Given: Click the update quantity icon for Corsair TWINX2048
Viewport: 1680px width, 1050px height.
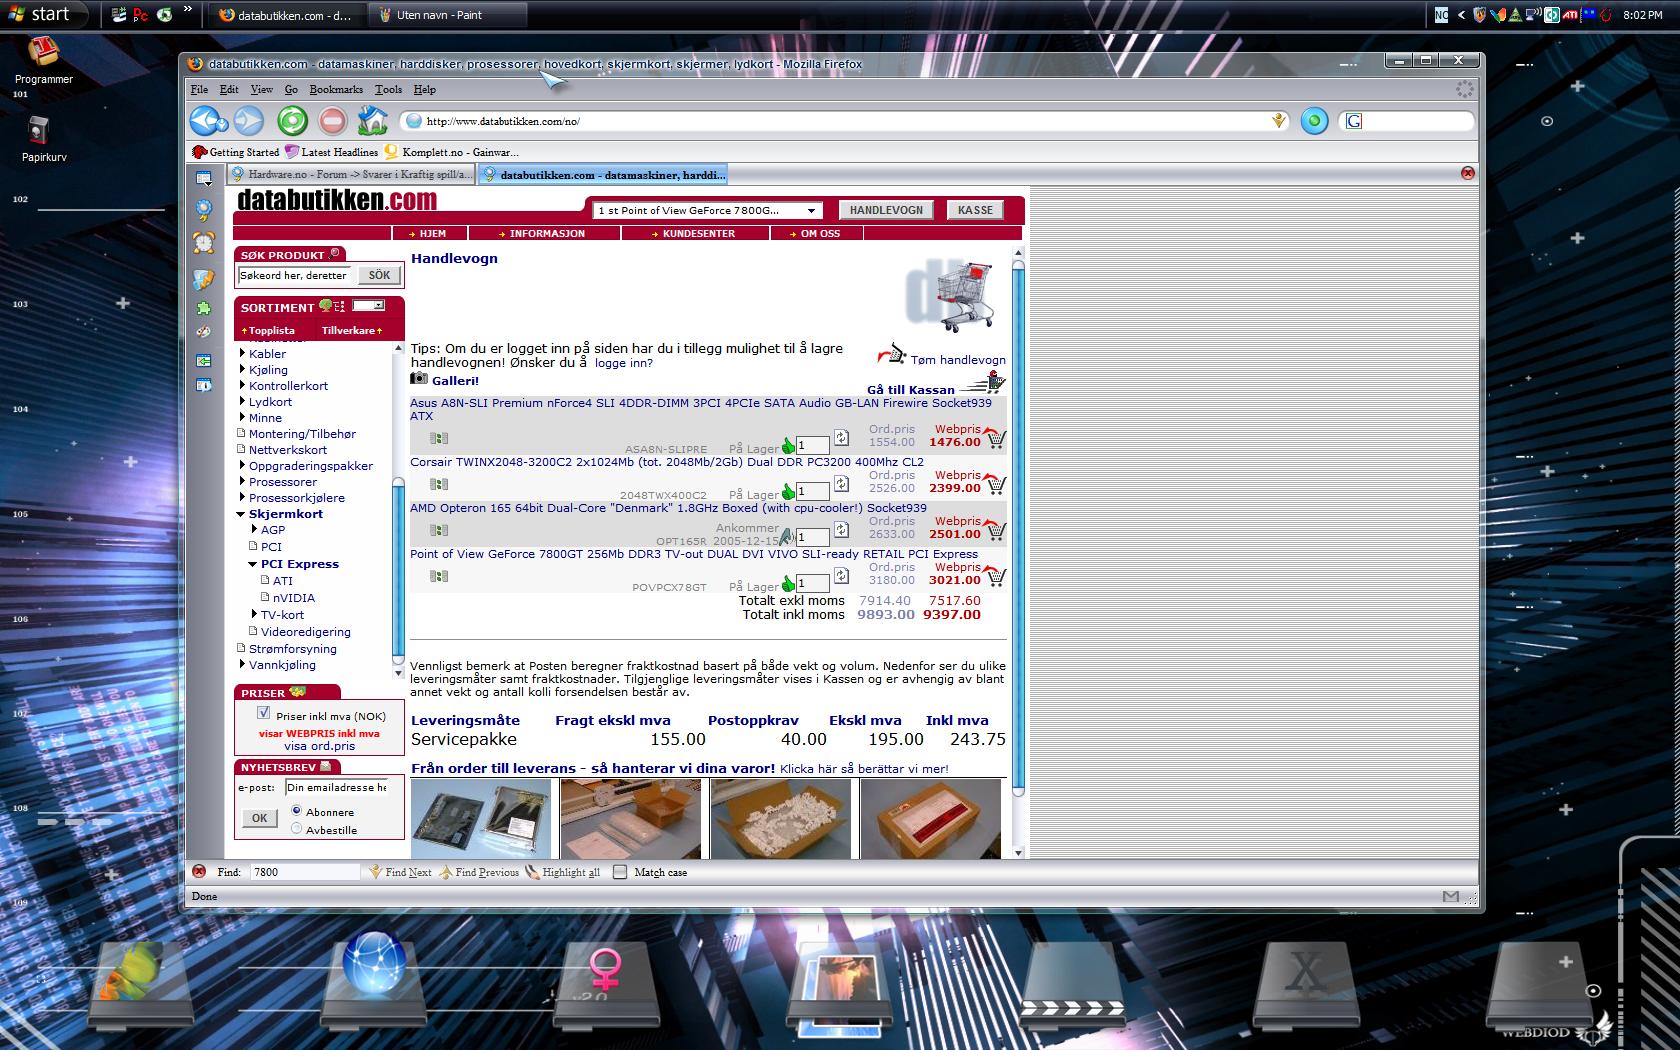Looking at the screenshot, I should tap(841, 483).
